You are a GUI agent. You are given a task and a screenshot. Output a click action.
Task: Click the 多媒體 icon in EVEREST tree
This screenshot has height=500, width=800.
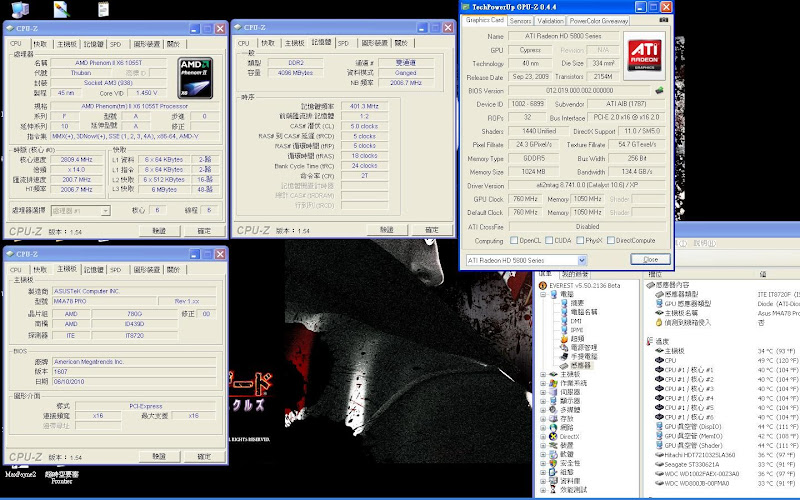tap(553, 410)
